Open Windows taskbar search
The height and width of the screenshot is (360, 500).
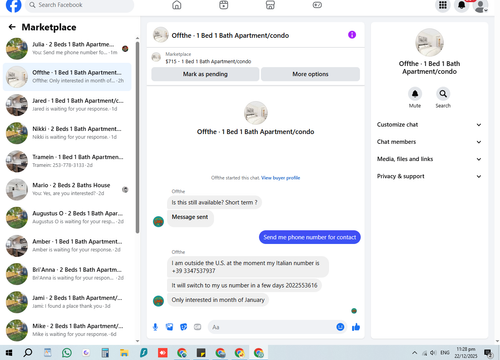(28, 353)
